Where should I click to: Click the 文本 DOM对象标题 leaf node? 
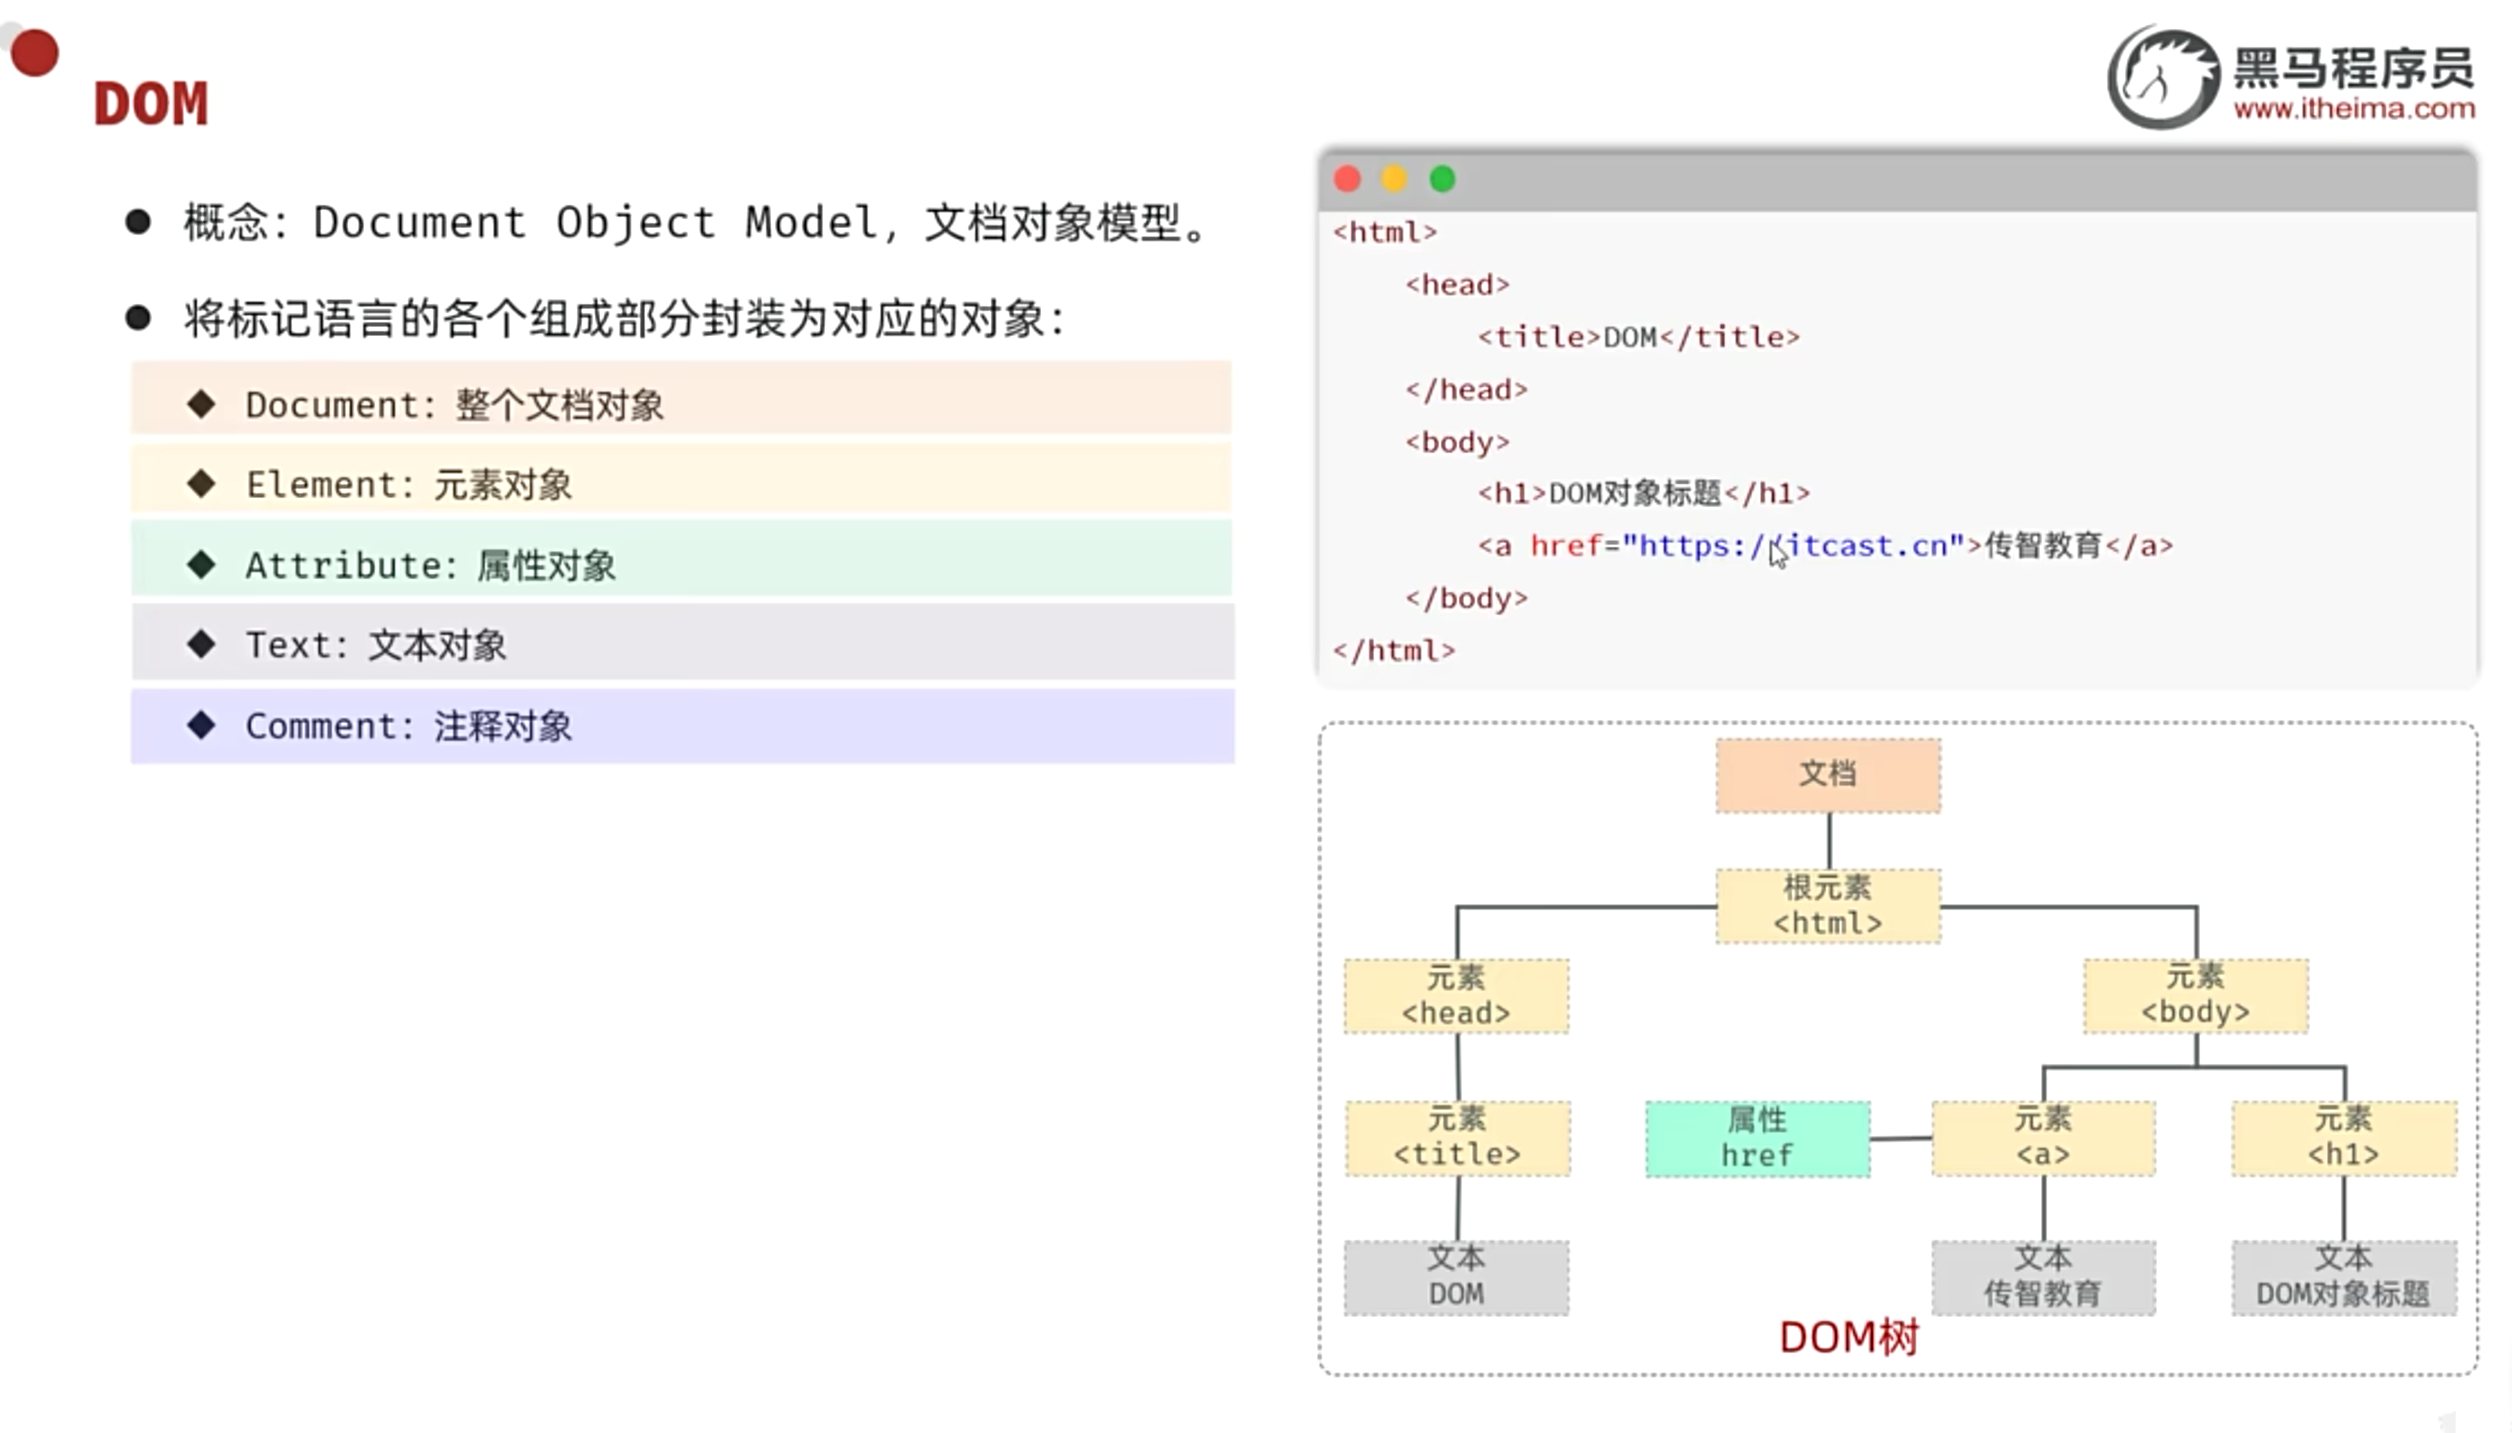pos(2343,1277)
